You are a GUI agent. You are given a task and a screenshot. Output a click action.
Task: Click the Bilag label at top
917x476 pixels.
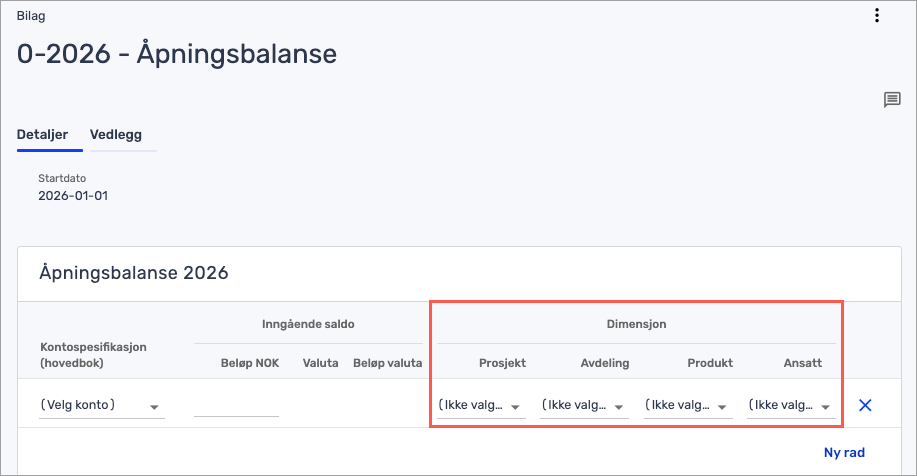[31, 16]
